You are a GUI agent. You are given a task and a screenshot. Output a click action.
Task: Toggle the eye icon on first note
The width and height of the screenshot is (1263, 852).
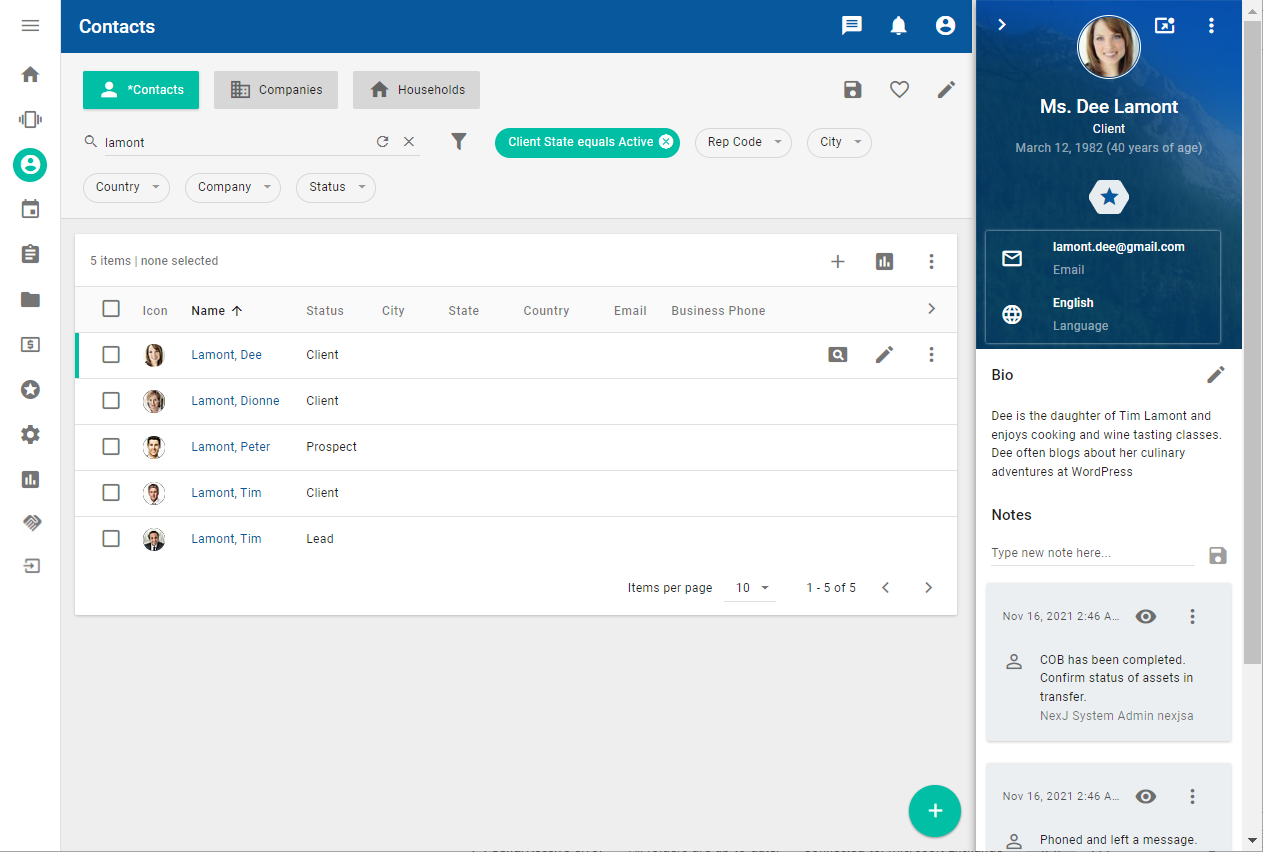[1146, 617]
